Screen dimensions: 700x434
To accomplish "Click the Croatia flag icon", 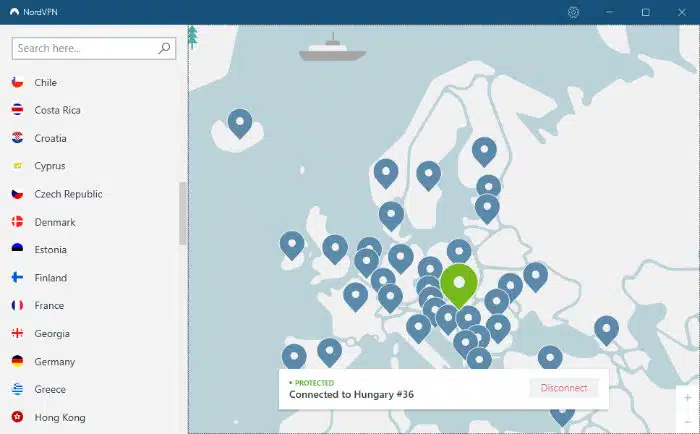I will pos(17,138).
